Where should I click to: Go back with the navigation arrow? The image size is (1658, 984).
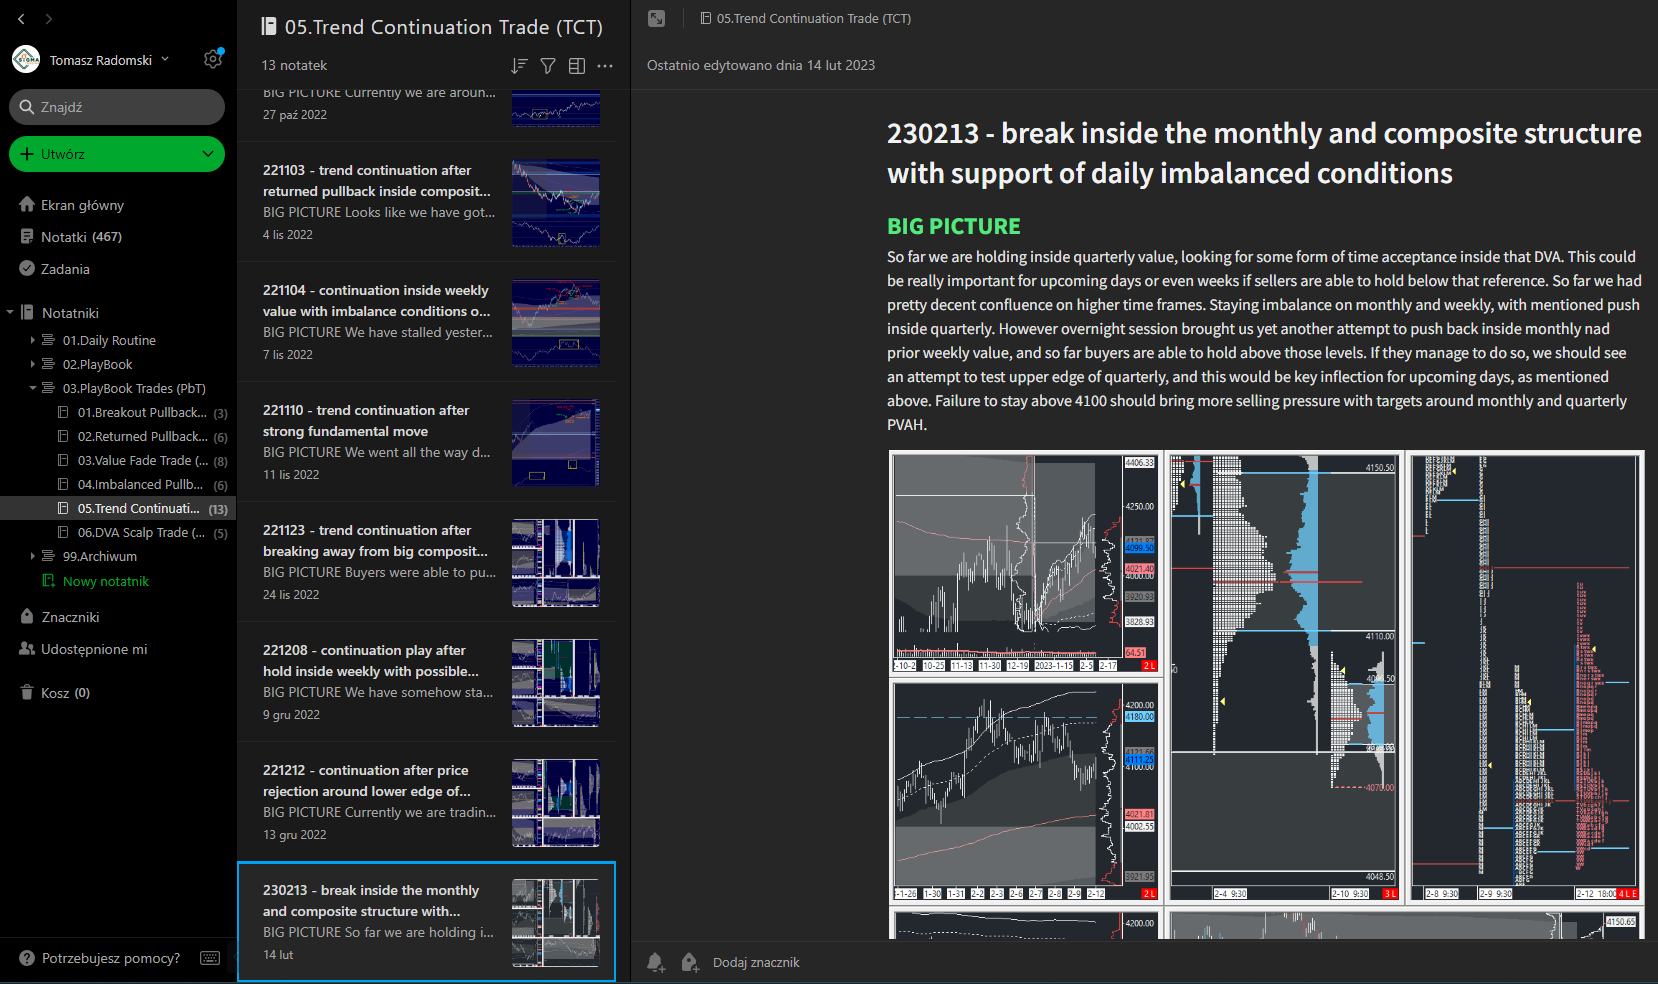pos(21,19)
